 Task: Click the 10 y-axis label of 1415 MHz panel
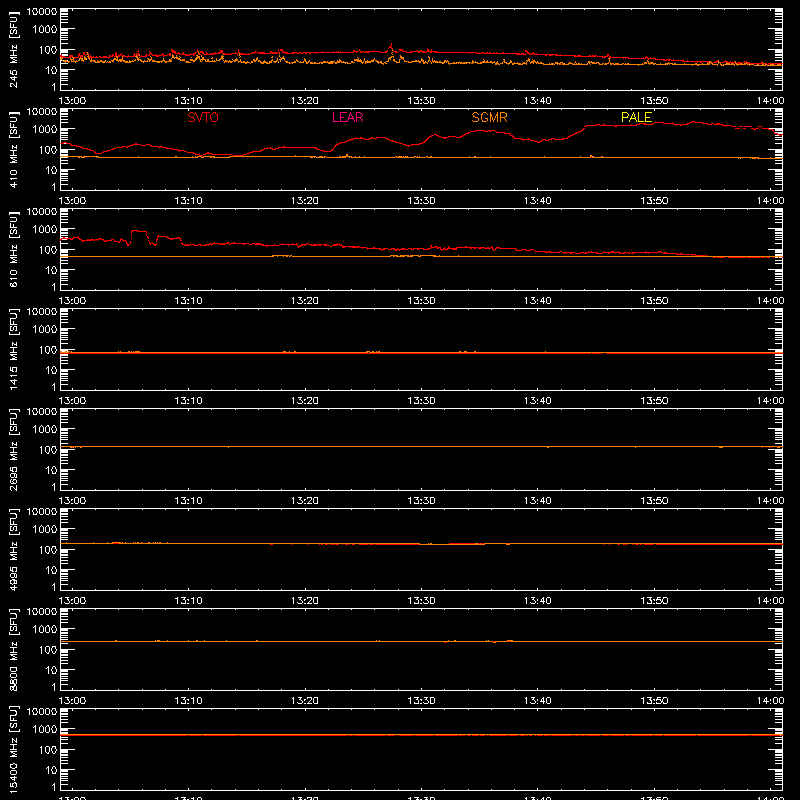[x=51, y=370]
